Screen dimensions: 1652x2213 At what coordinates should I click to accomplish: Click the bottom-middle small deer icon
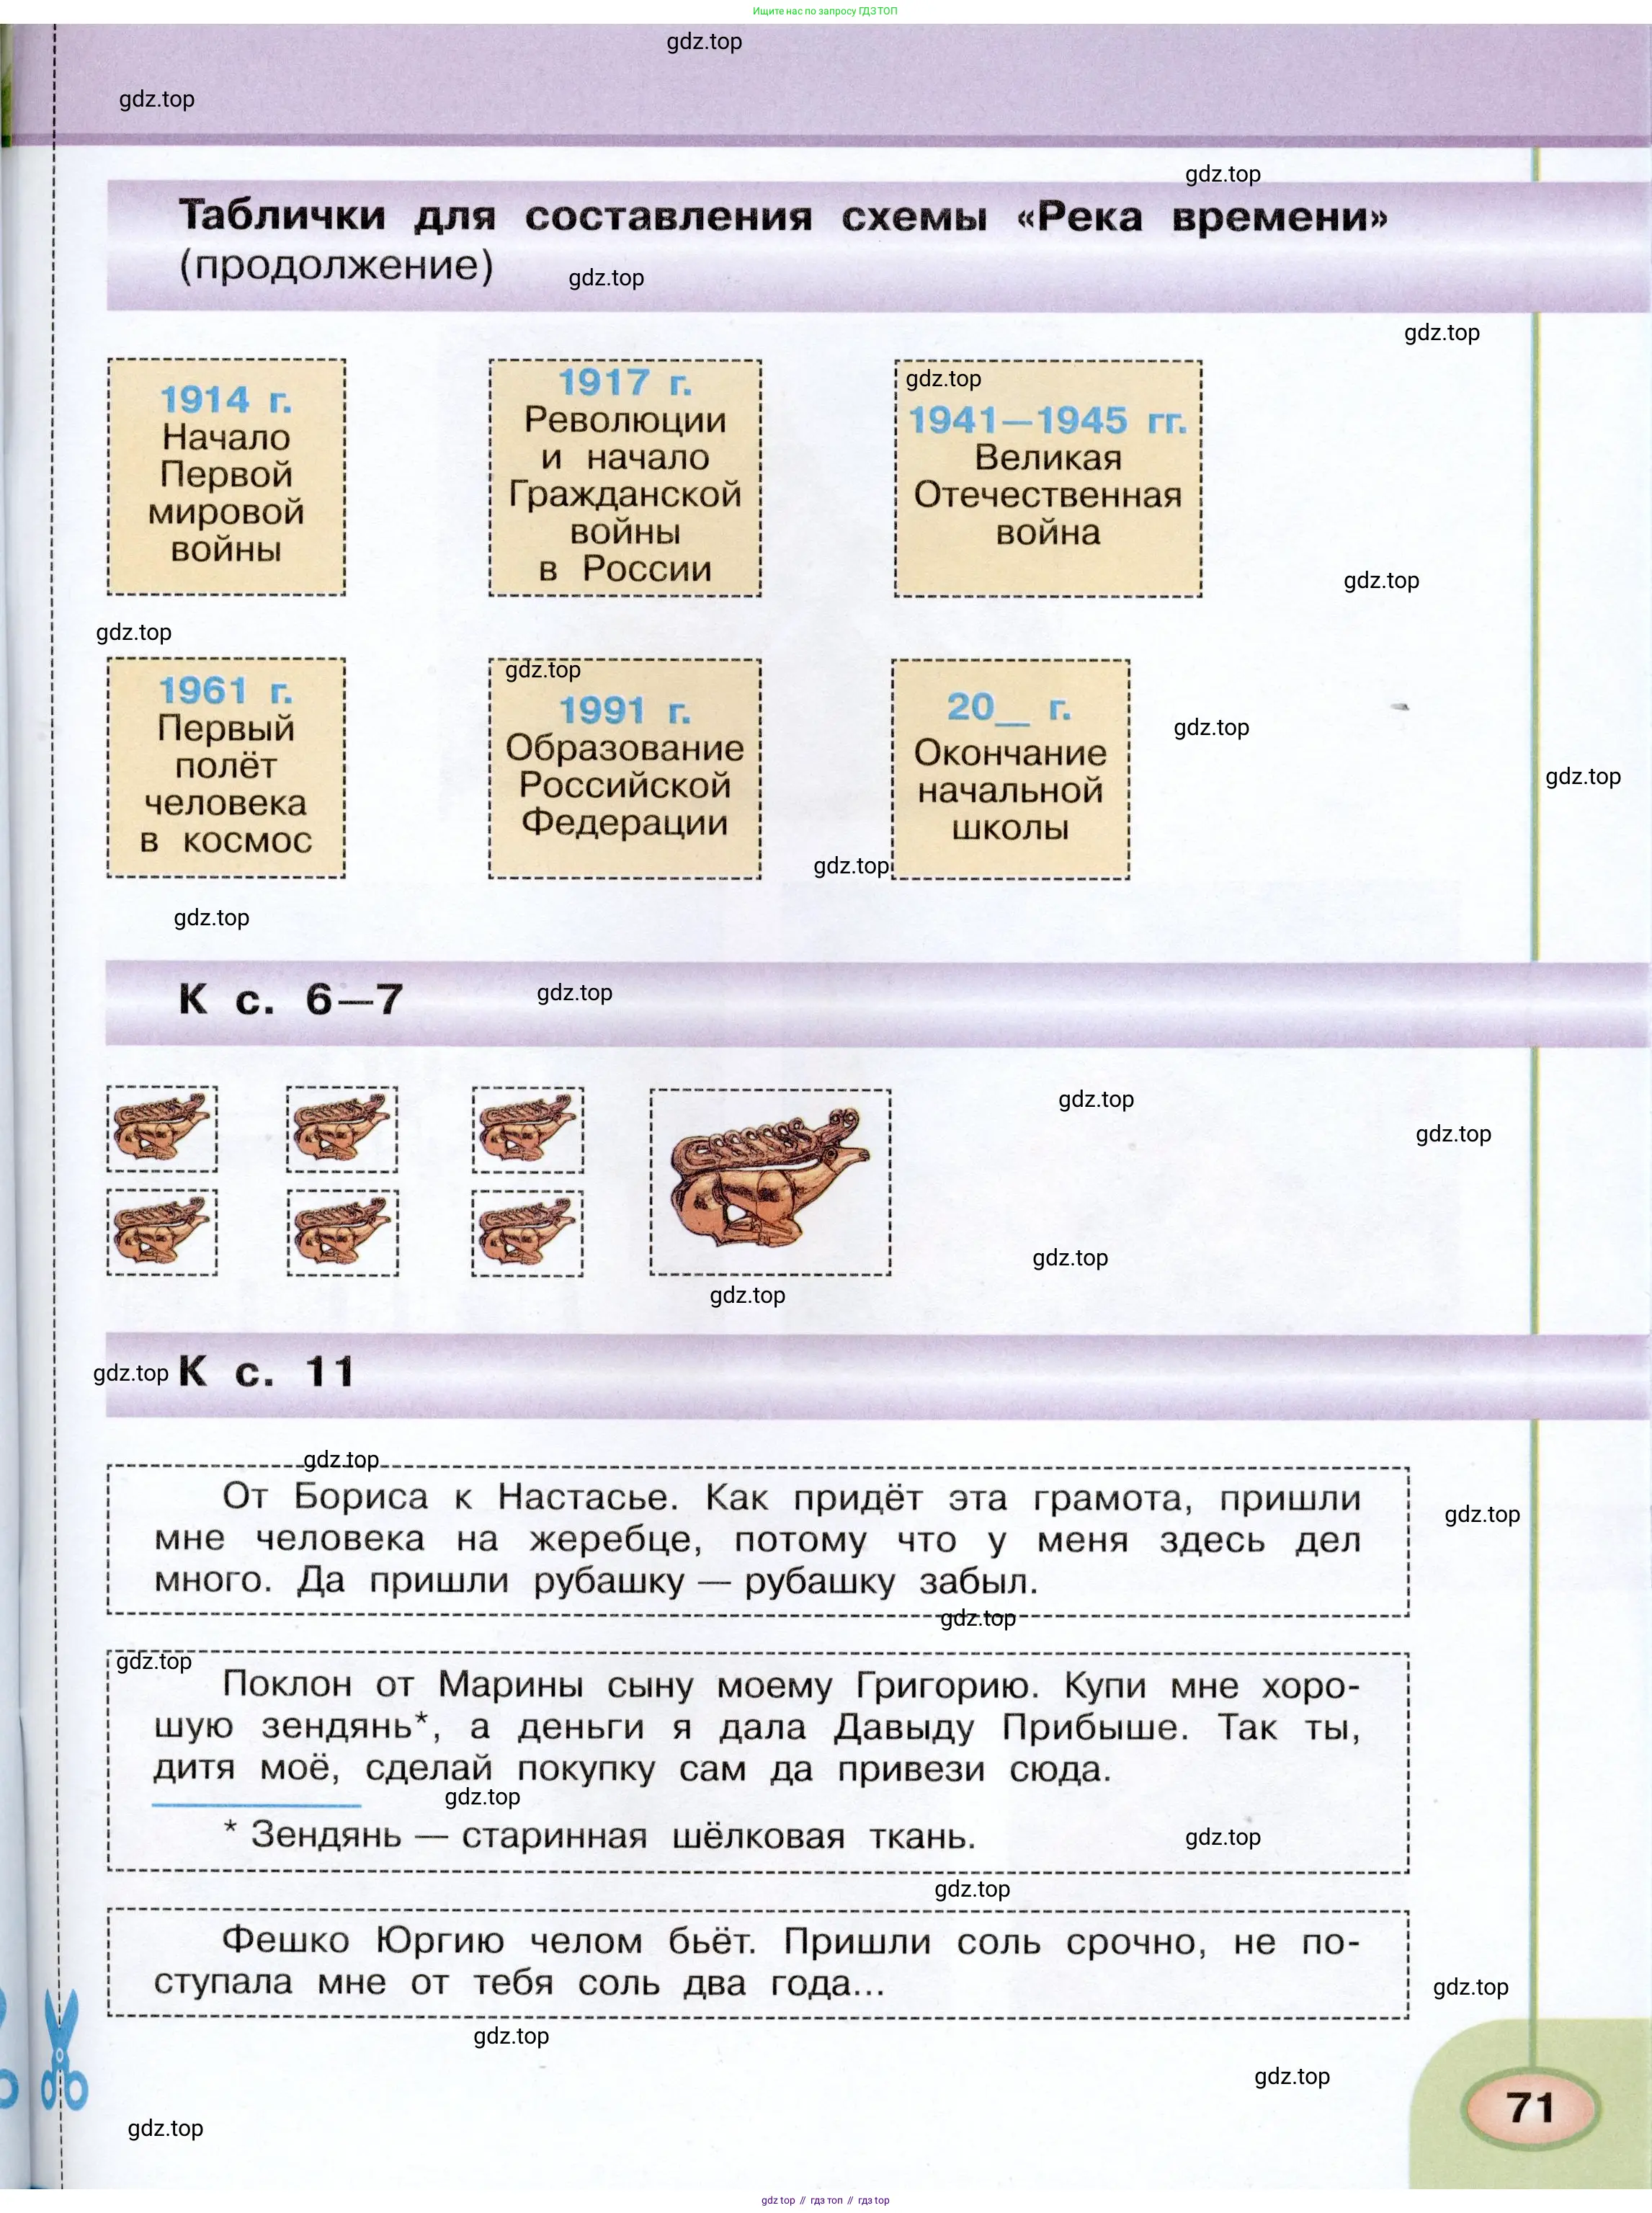342,1232
